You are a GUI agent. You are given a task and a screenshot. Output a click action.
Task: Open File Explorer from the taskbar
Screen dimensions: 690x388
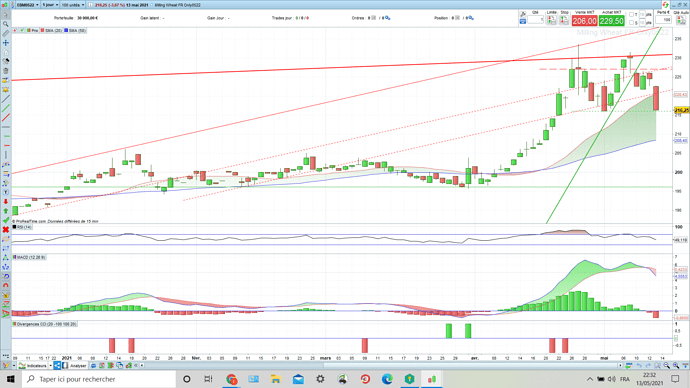(276, 379)
